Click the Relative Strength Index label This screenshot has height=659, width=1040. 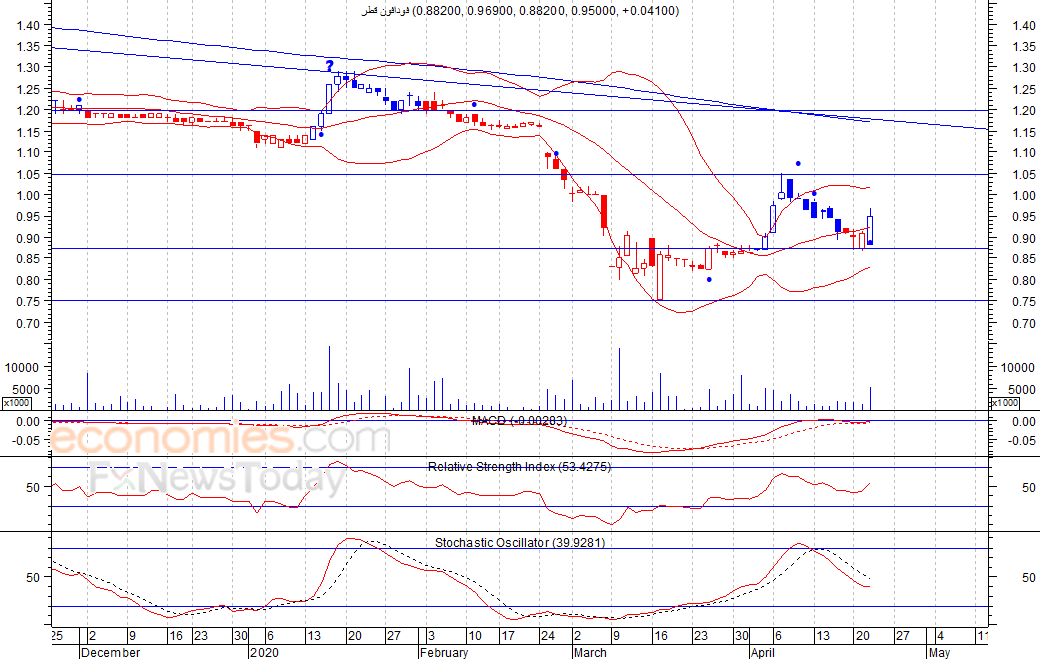click(519, 467)
